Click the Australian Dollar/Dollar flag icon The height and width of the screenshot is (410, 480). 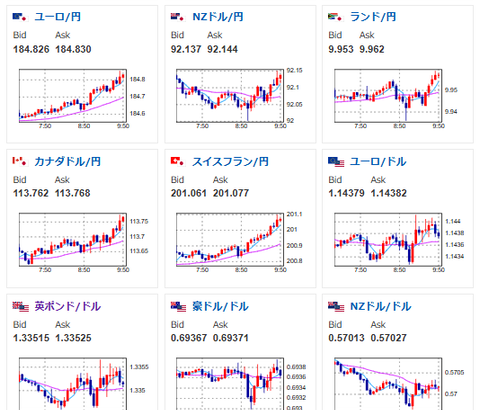tap(178, 307)
